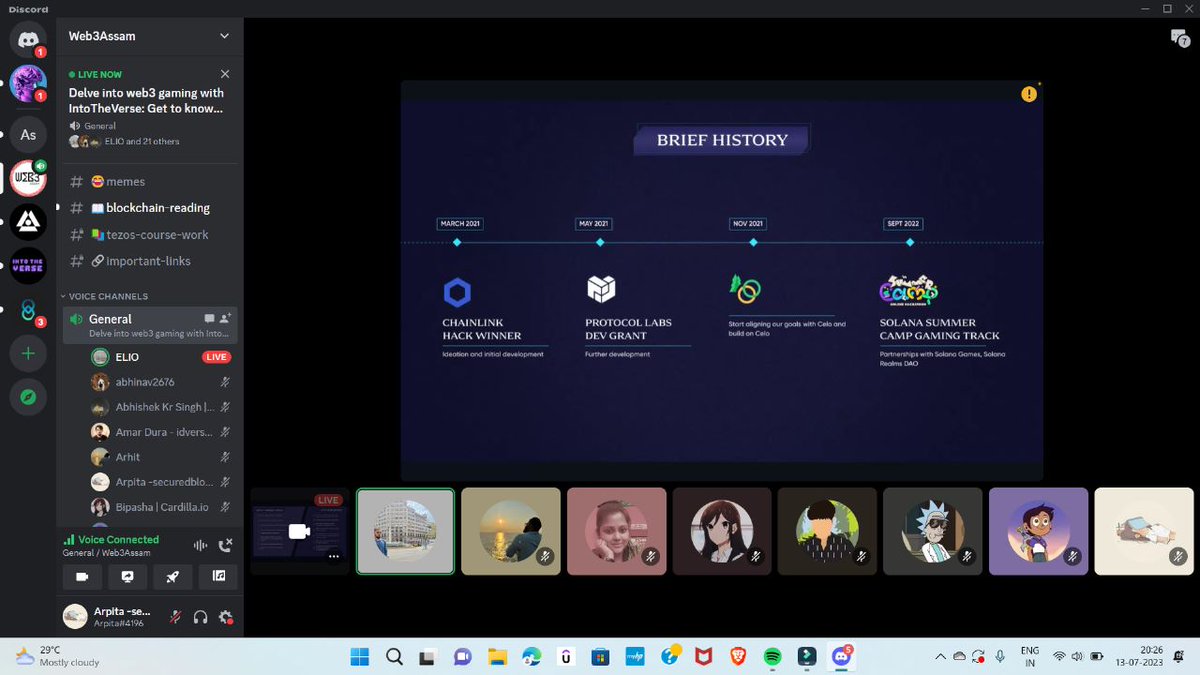Image resolution: width=1200 pixels, height=675 pixels.
Task: Open Discord direct messages home icon
Action: pos(28,38)
